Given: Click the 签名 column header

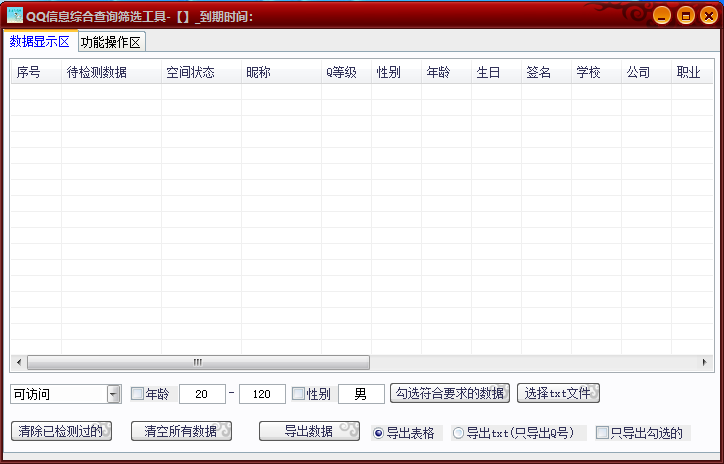Looking at the screenshot, I should point(546,72).
